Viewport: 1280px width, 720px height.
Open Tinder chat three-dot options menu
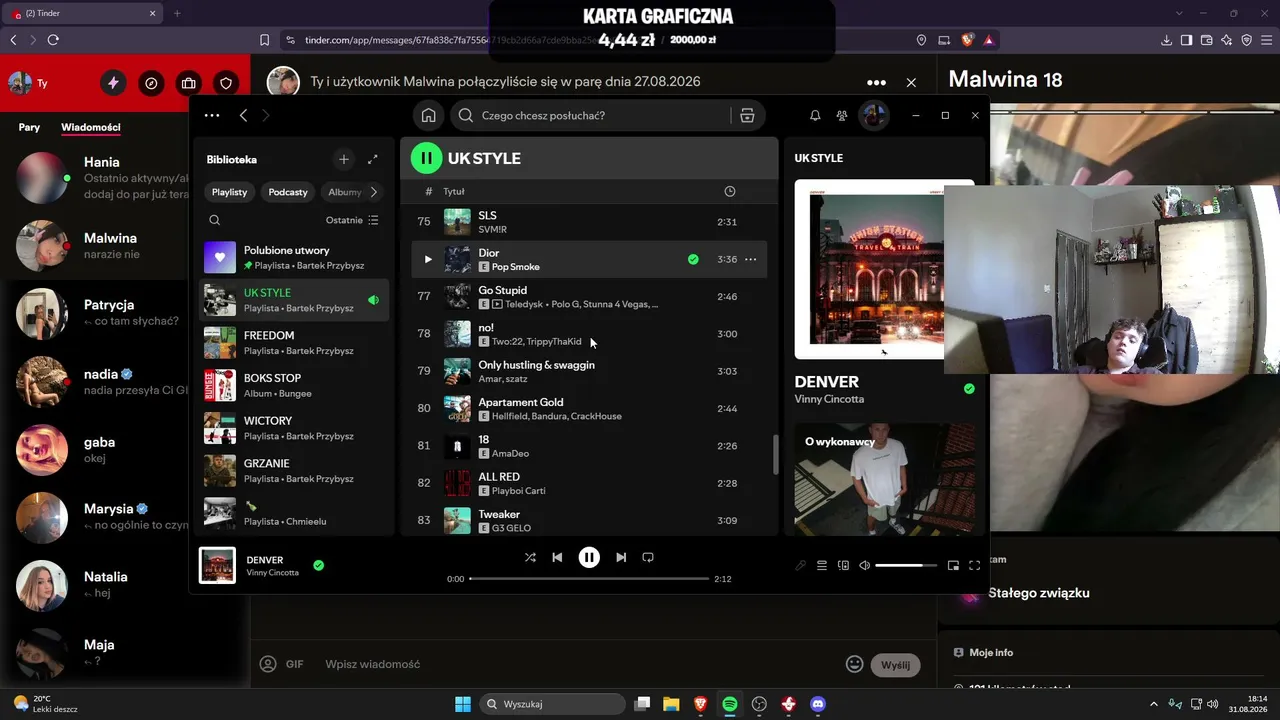876,82
